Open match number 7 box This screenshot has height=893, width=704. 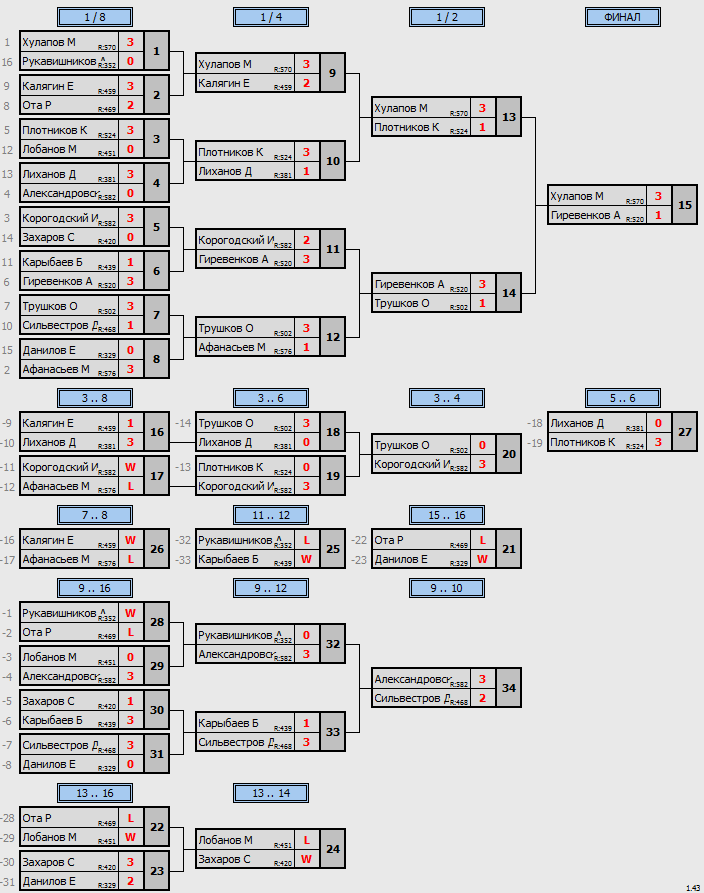coord(157,315)
